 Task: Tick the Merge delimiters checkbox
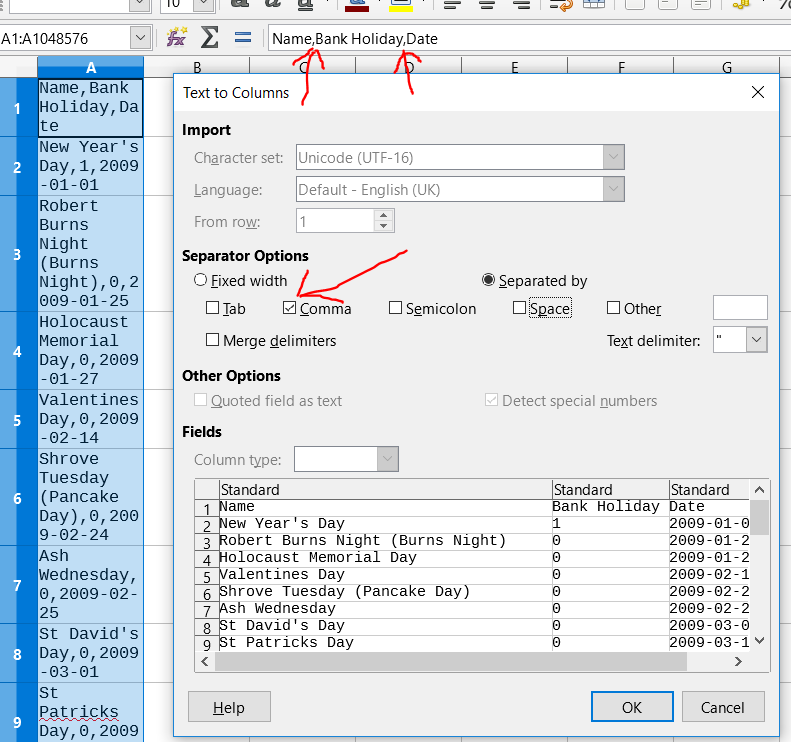click(212, 340)
